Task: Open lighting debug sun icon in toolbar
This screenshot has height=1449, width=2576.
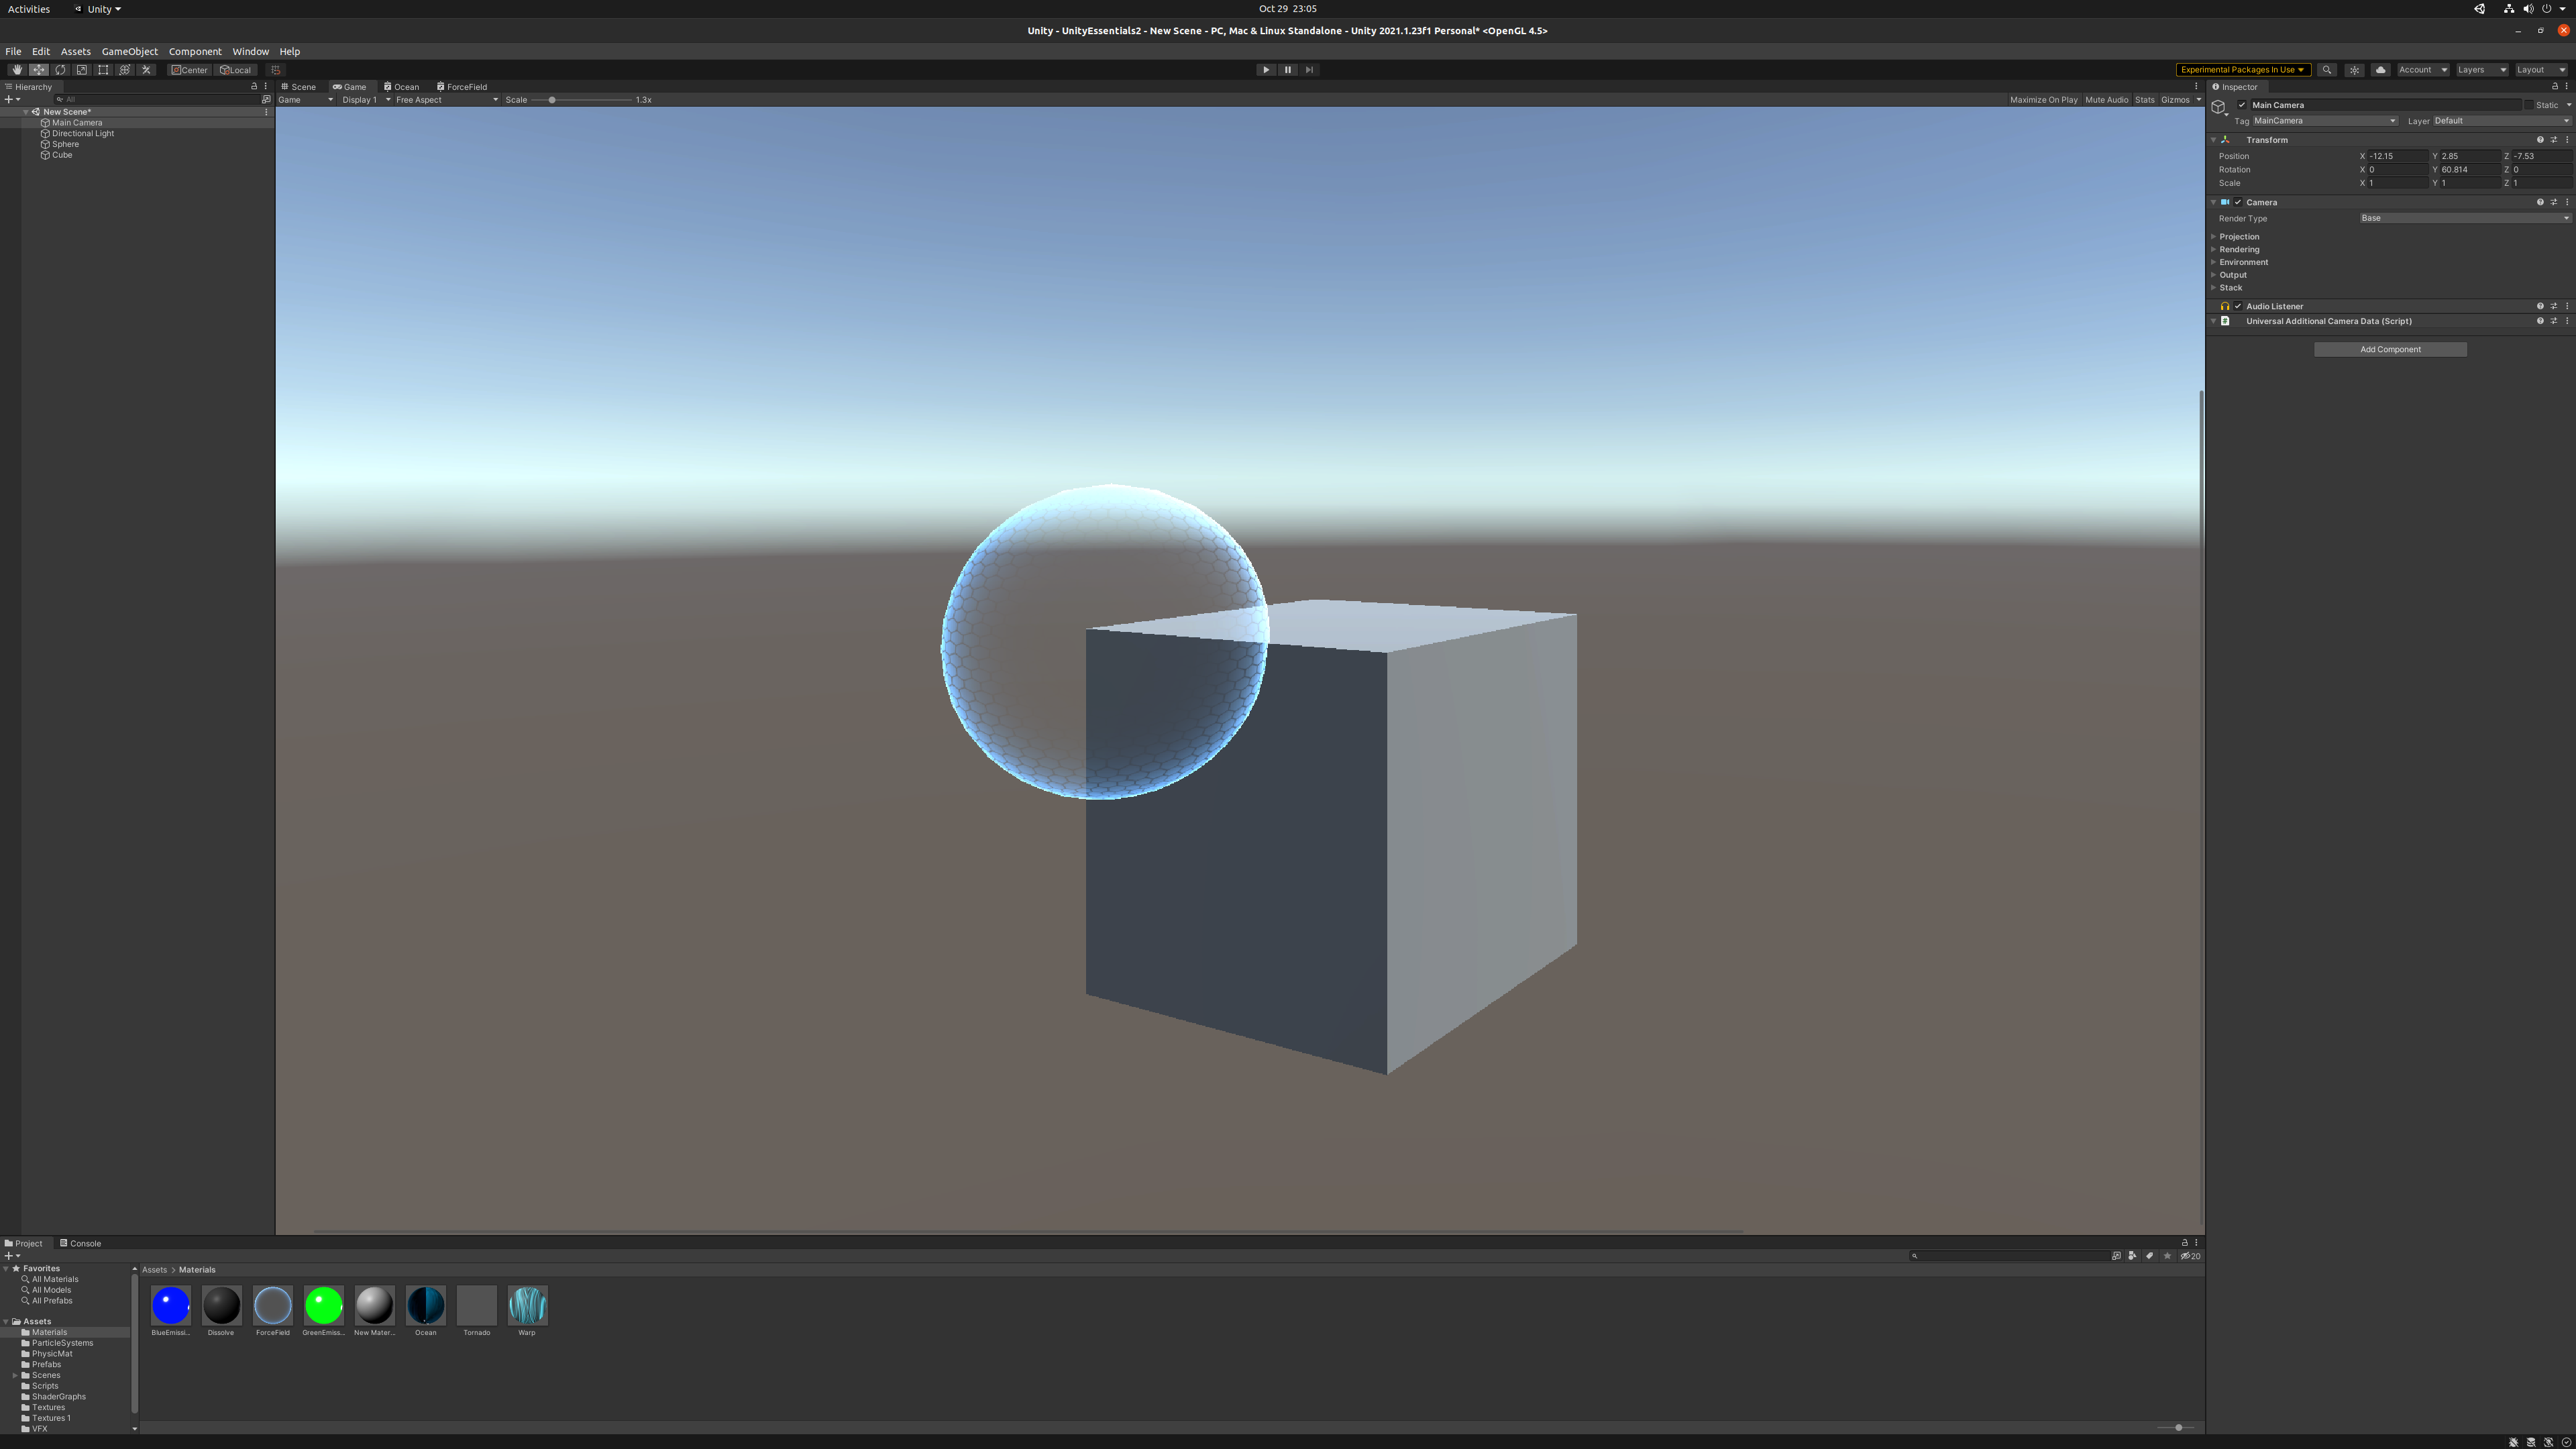Action: point(2354,70)
